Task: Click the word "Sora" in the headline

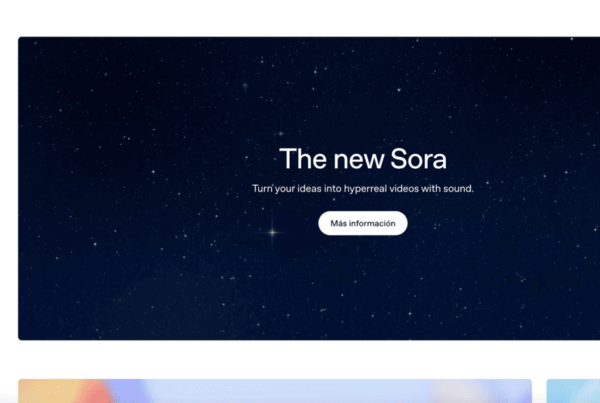Action: click(418, 159)
